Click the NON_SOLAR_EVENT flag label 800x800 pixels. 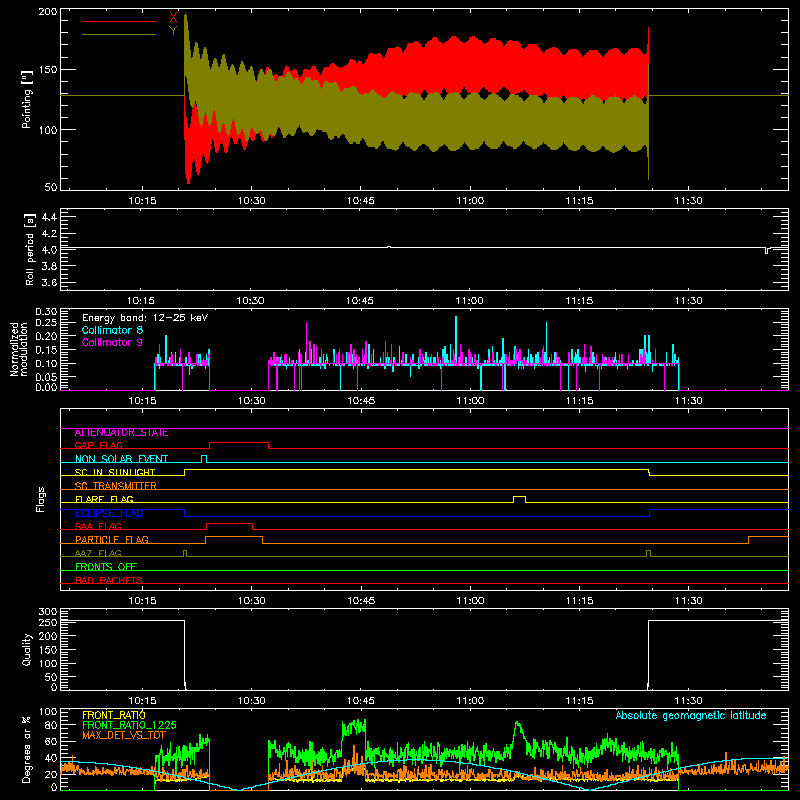(x=121, y=459)
